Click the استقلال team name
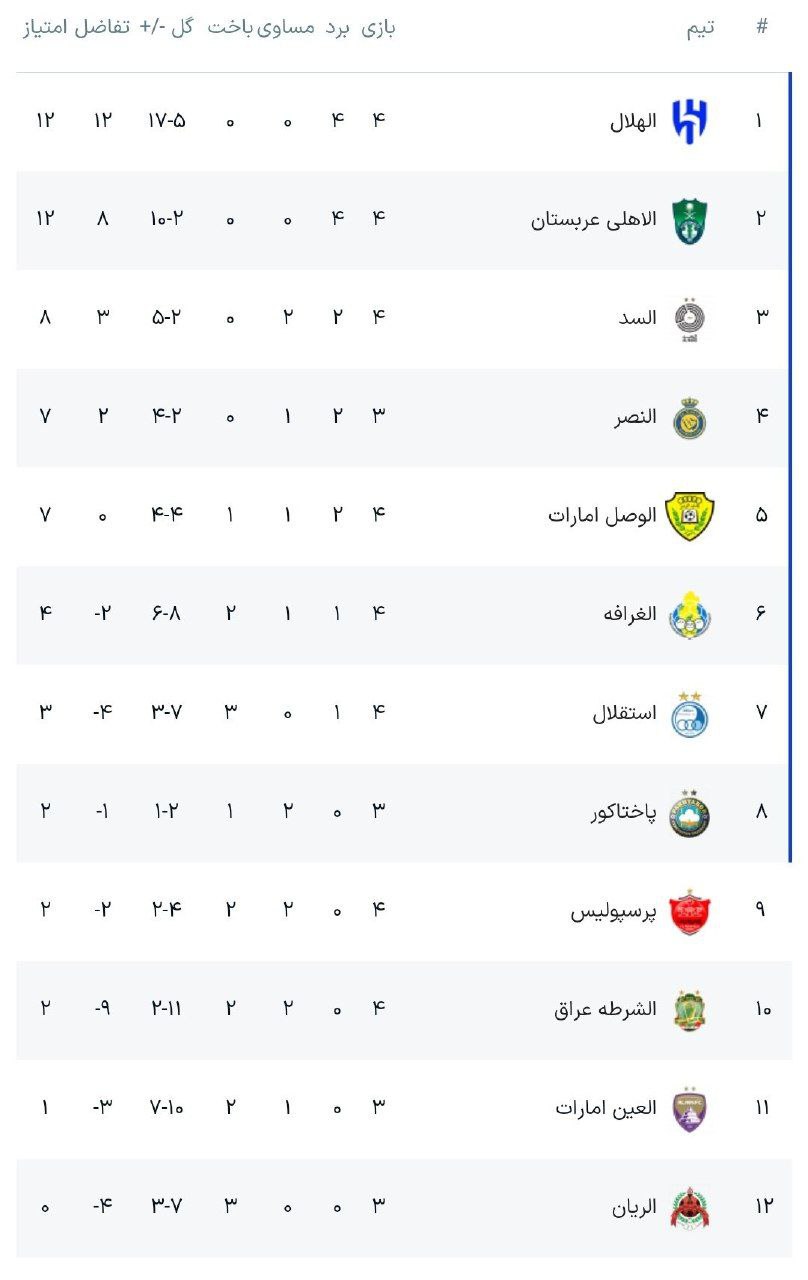 [625, 714]
